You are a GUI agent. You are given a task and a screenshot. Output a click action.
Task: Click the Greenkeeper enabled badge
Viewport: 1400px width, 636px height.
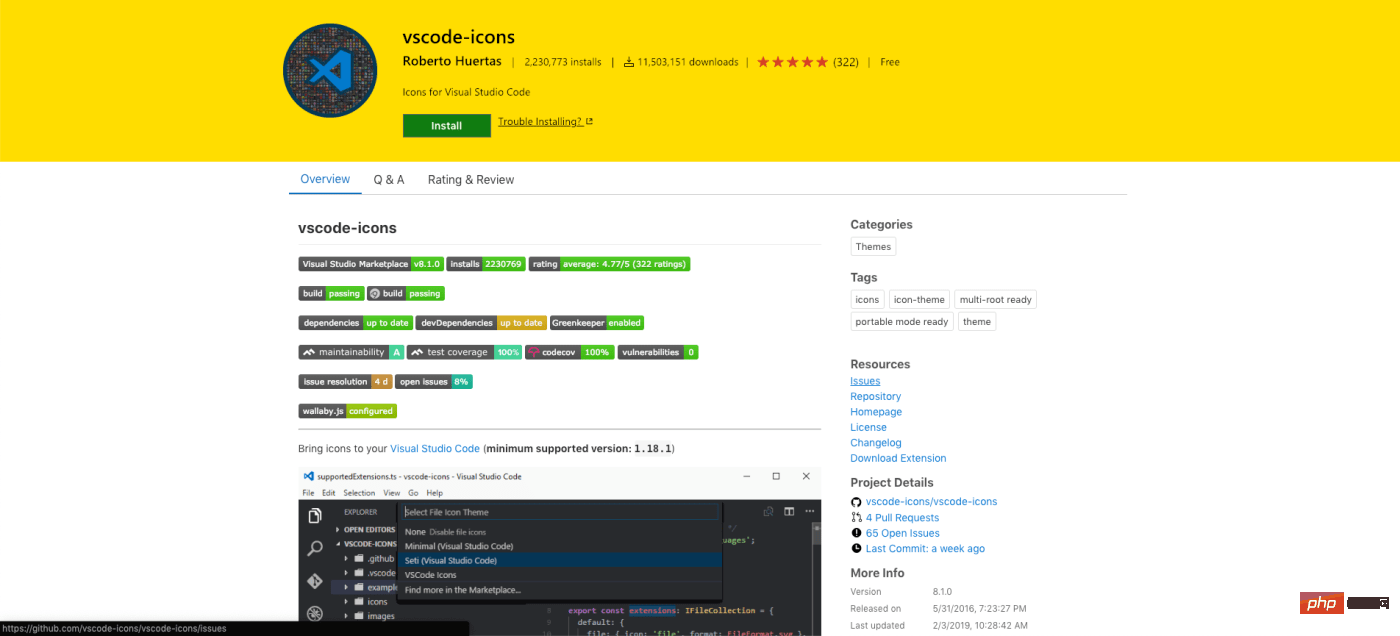596,323
